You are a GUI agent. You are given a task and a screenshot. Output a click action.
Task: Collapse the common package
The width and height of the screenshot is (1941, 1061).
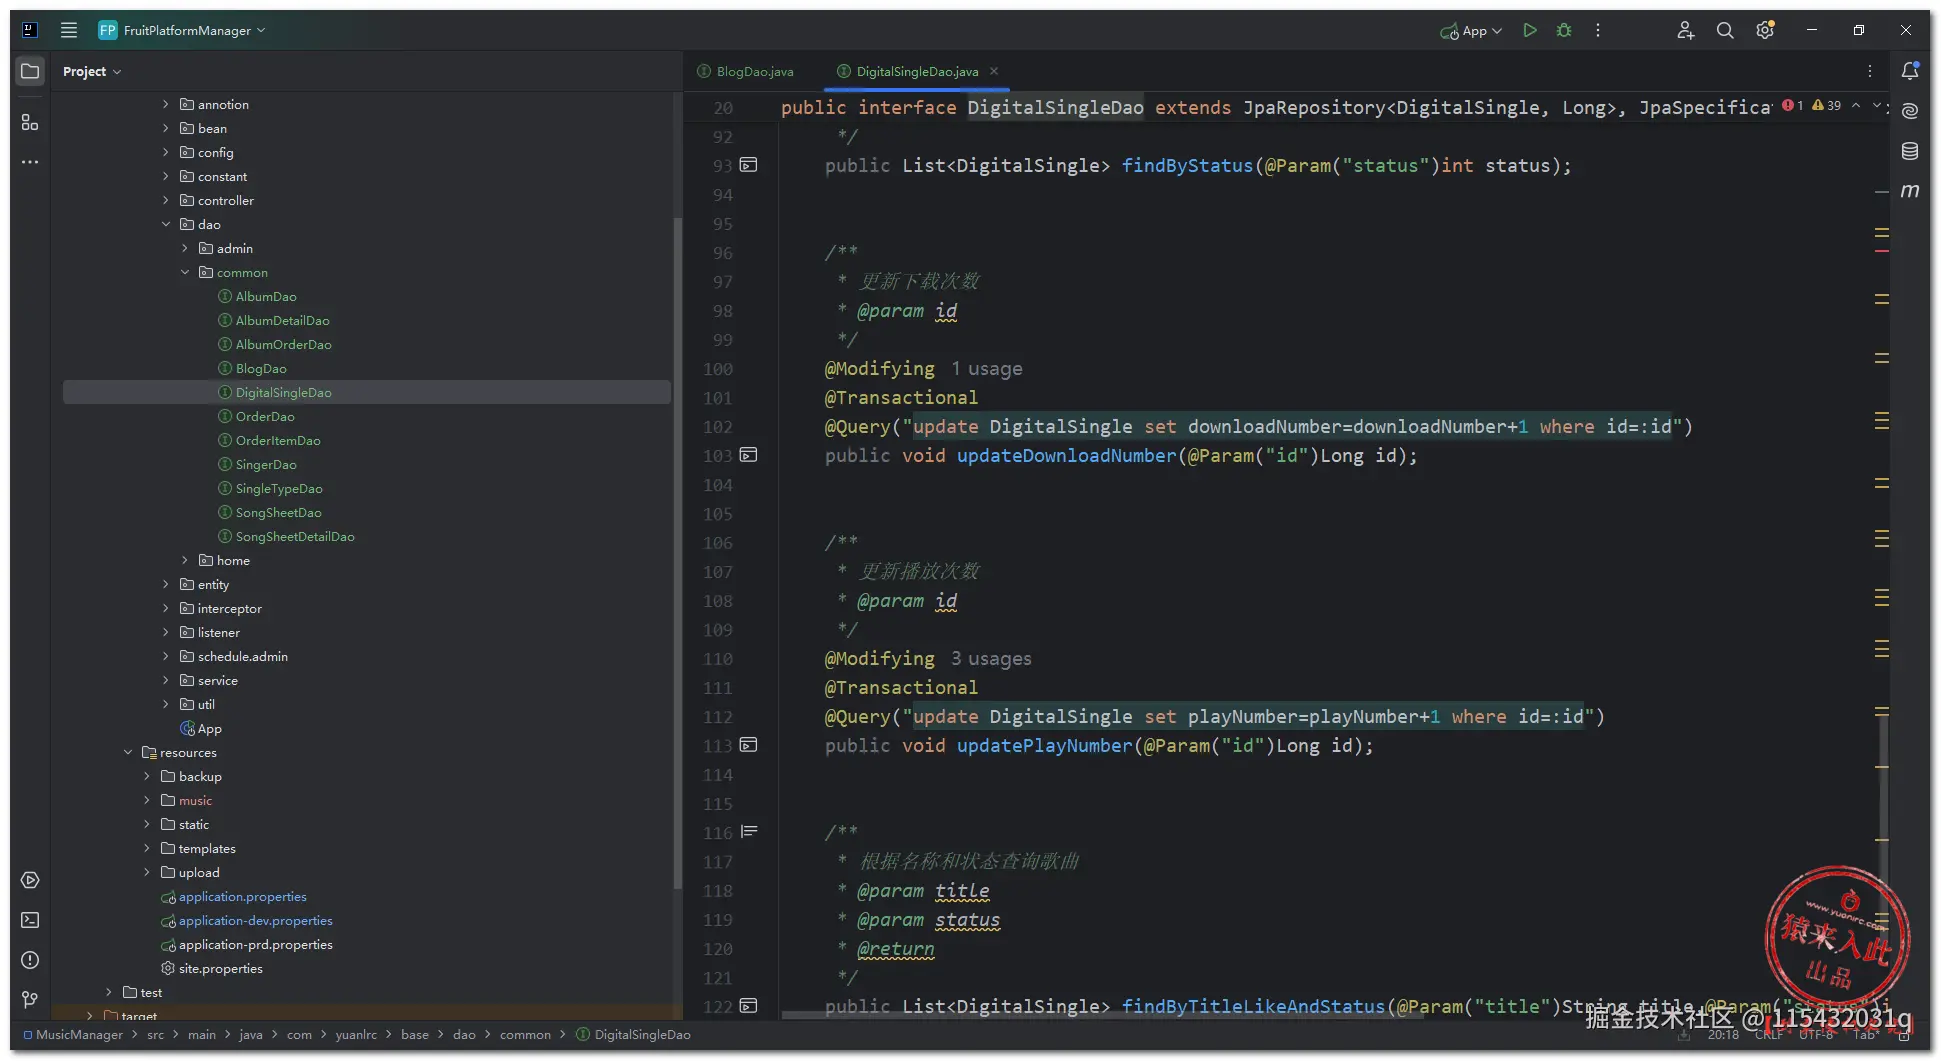(185, 272)
